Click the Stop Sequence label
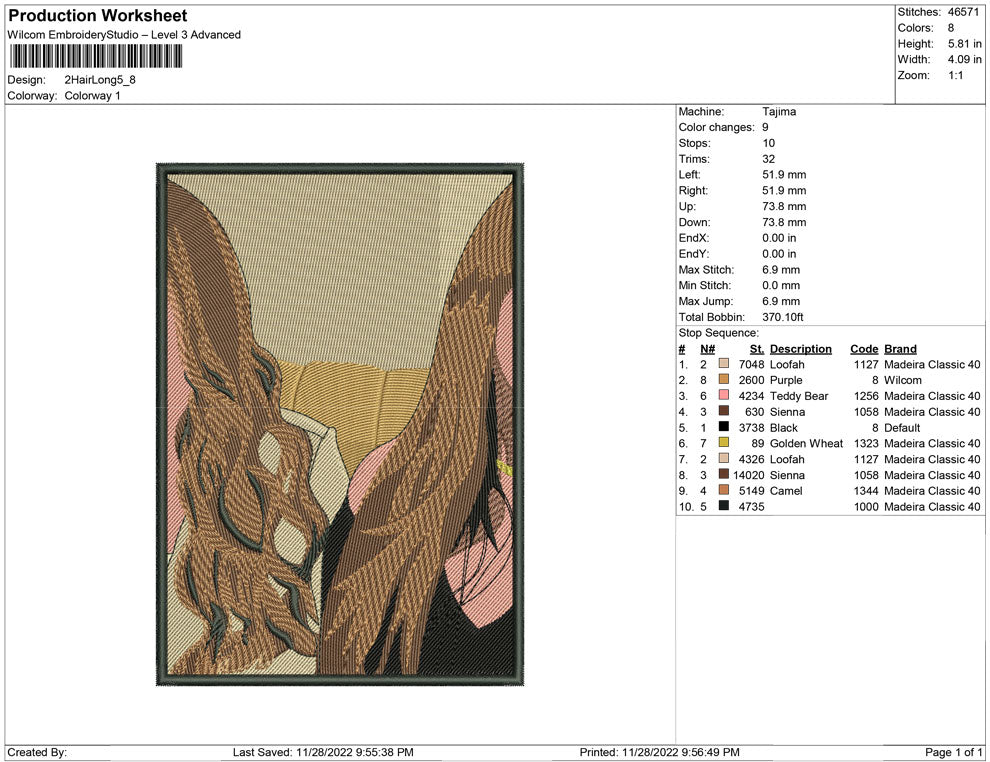Image resolution: width=990 pixels, height=762 pixels. click(x=719, y=333)
